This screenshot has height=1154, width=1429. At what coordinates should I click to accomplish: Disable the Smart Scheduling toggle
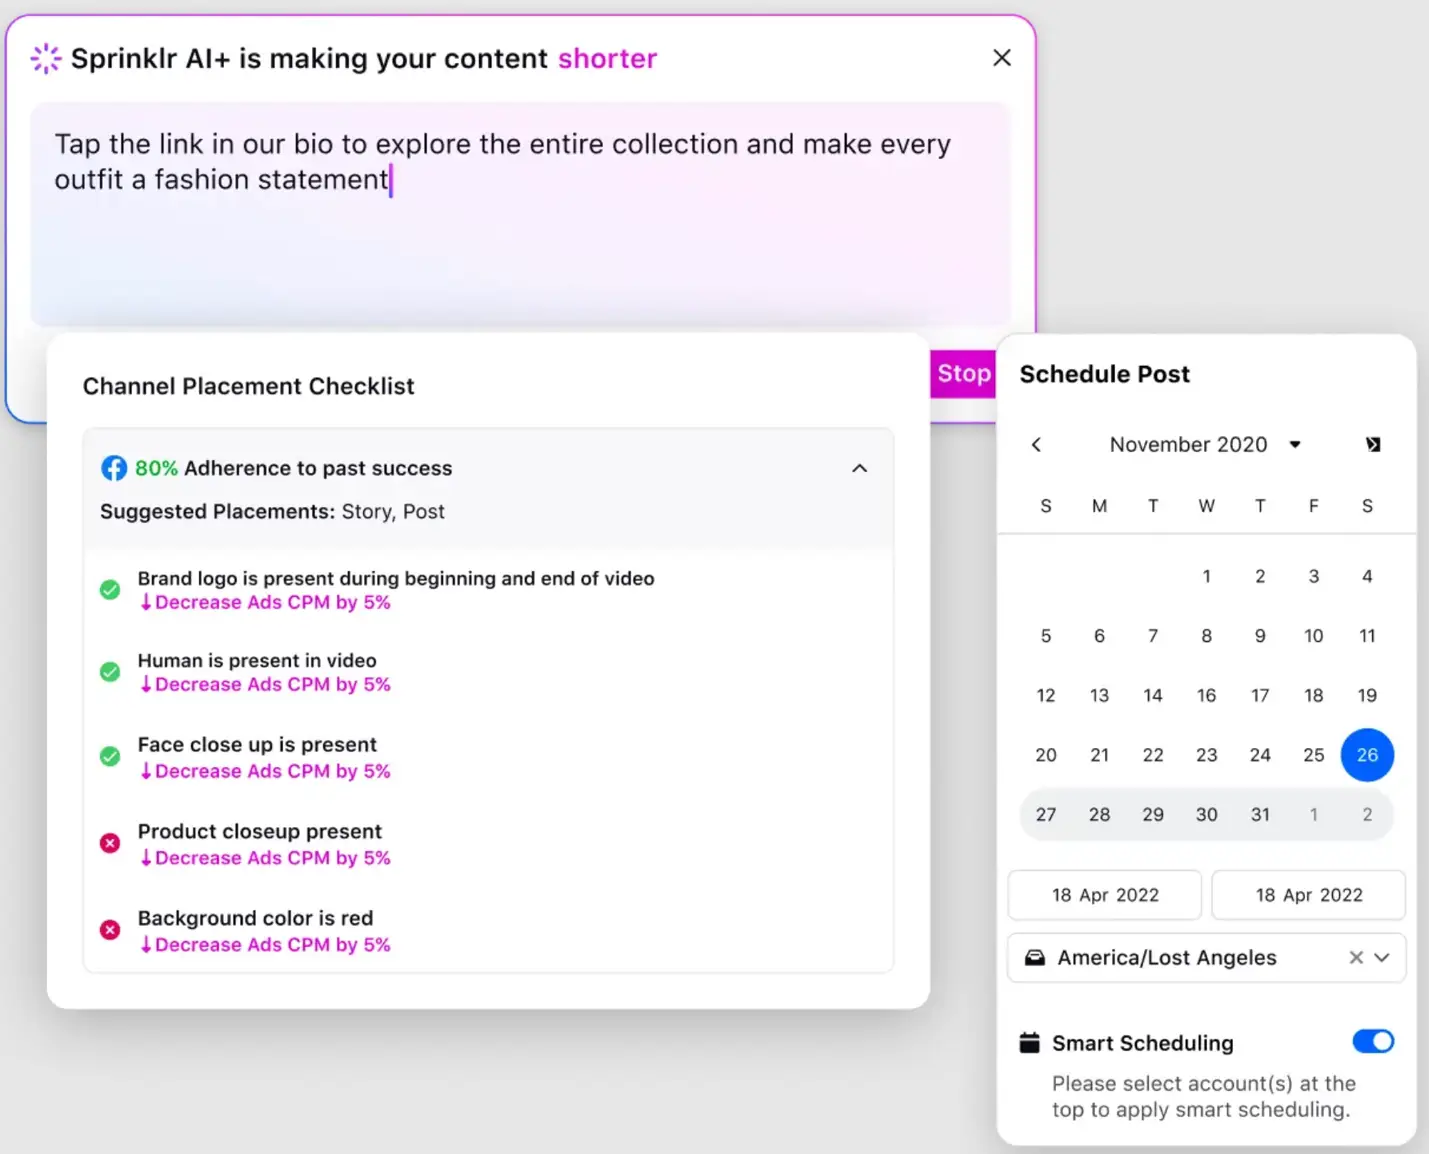click(x=1372, y=1041)
